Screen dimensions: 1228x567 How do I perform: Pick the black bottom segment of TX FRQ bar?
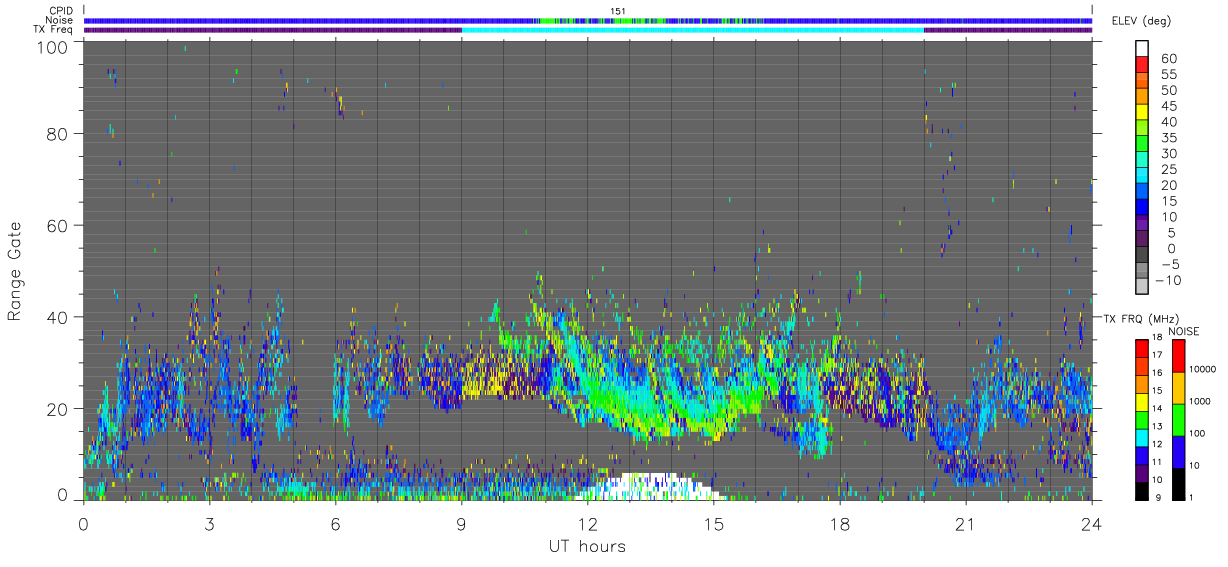coord(1142,490)
